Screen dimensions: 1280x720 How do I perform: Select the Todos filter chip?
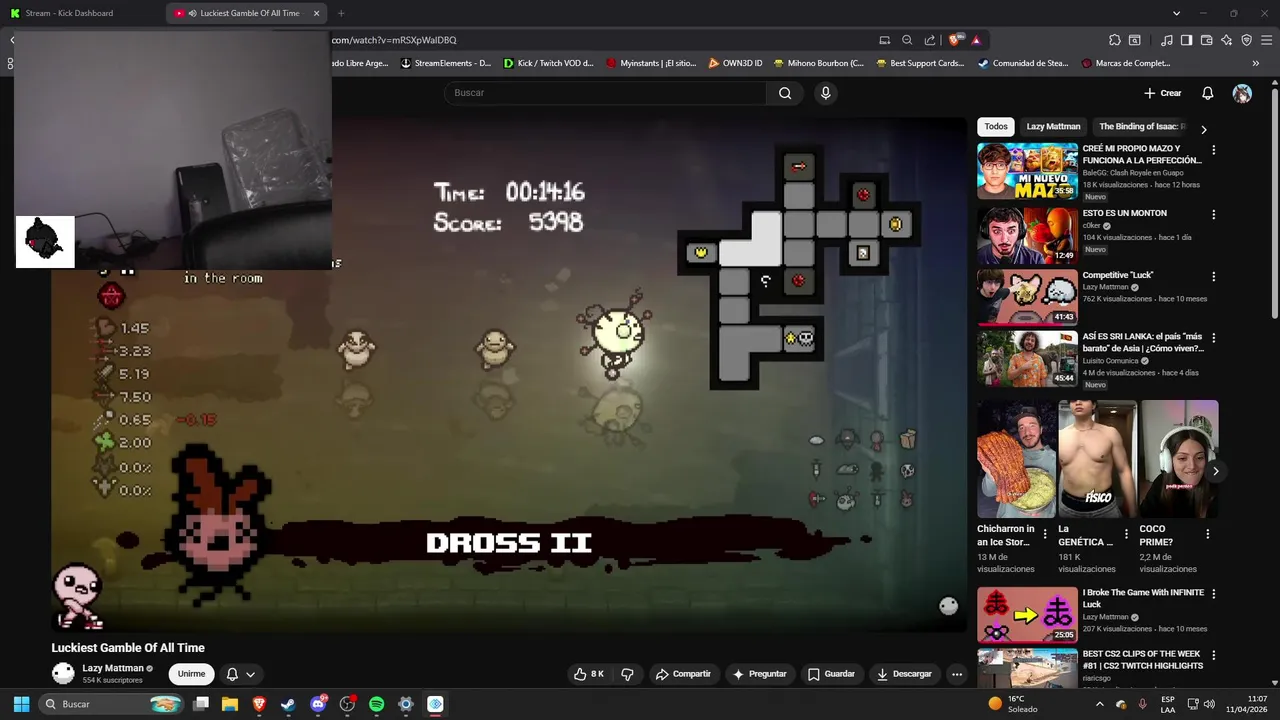tap(996, 127)
